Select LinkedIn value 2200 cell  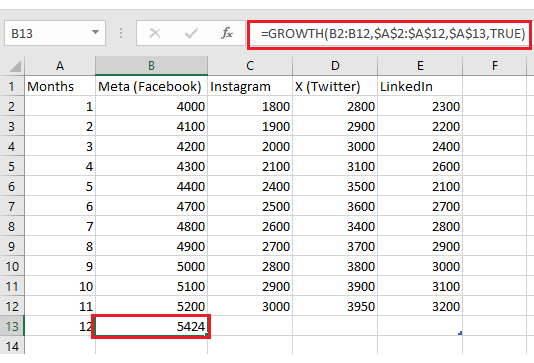tap(420, 127)
